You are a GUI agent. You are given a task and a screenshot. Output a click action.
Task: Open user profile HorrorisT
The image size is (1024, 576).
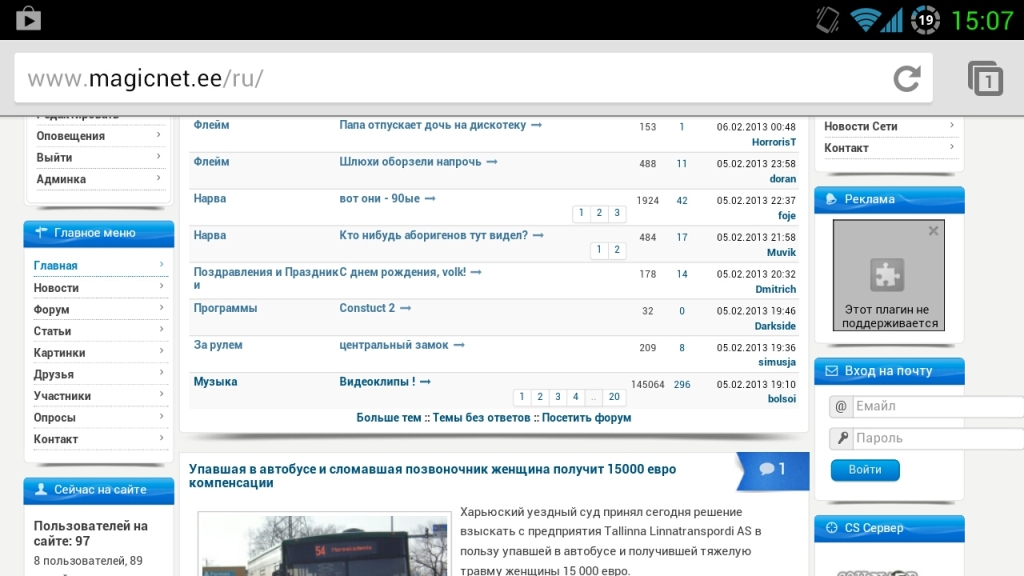[x=774, y=142]
